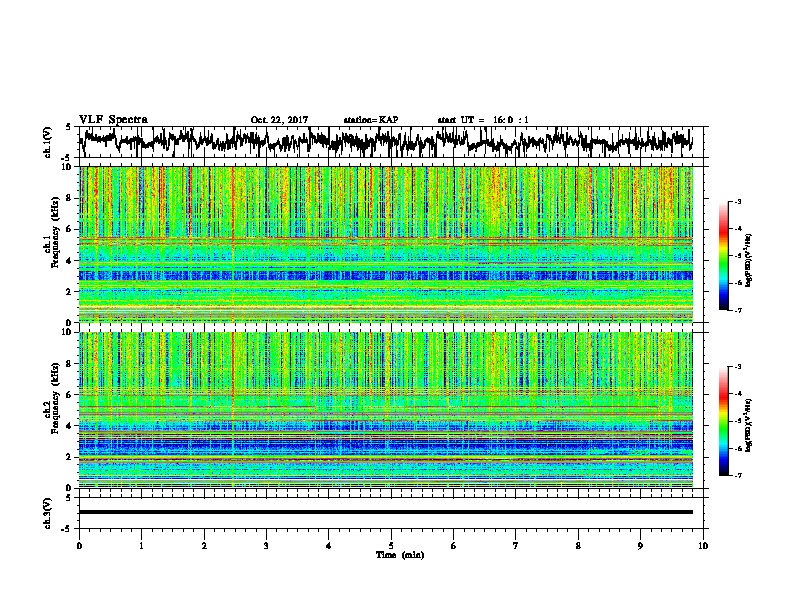This screenshot has width=792, height=612.
Task: Click the "-7" label on ch.2 color bar
Action: tap(738, 476)
